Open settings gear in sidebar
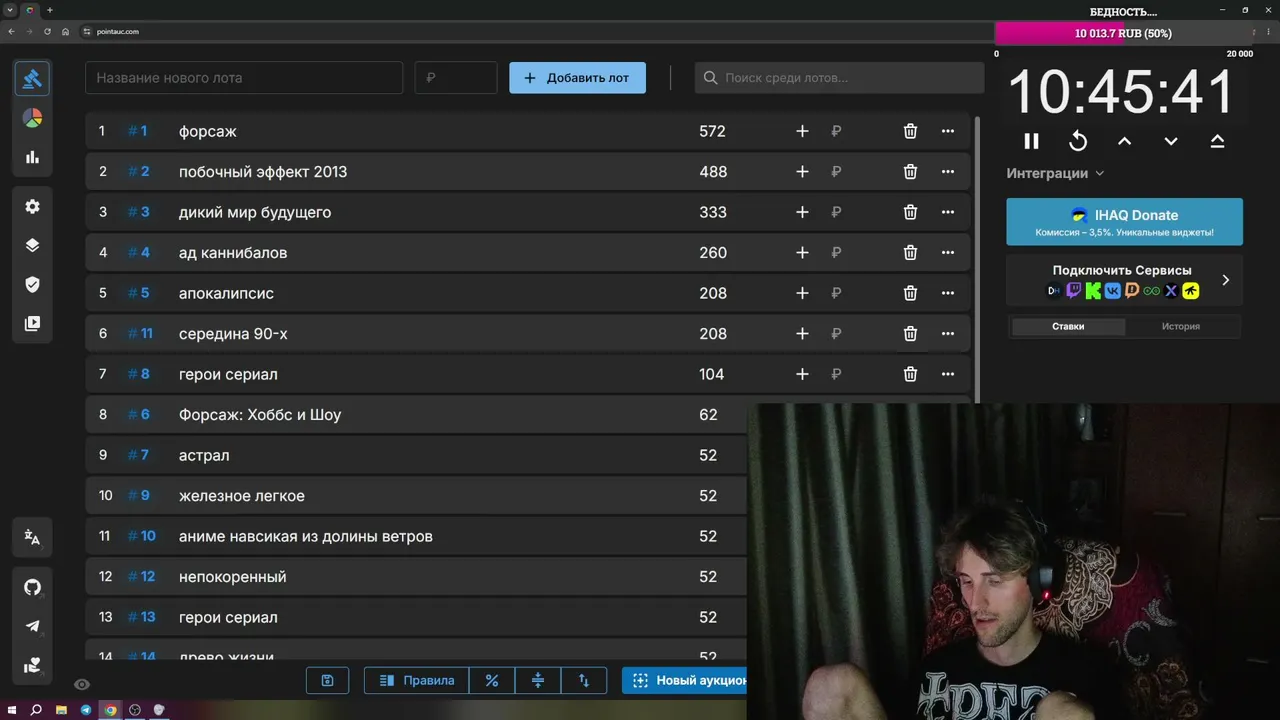The height and width of the screenshot is (720, 1280). coord(32,206)
